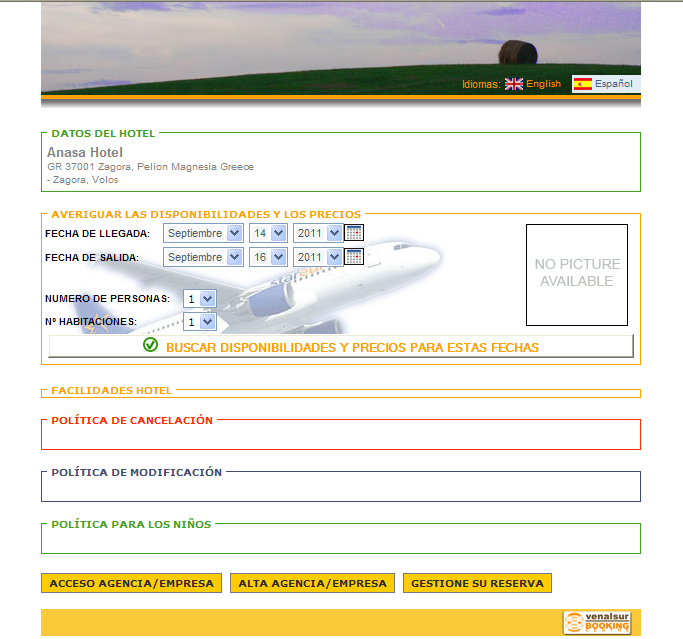The height and width of the screenshot is (639, 683).
Task: Choose number of rooms dropdown
Action: (x=200, y=322)
